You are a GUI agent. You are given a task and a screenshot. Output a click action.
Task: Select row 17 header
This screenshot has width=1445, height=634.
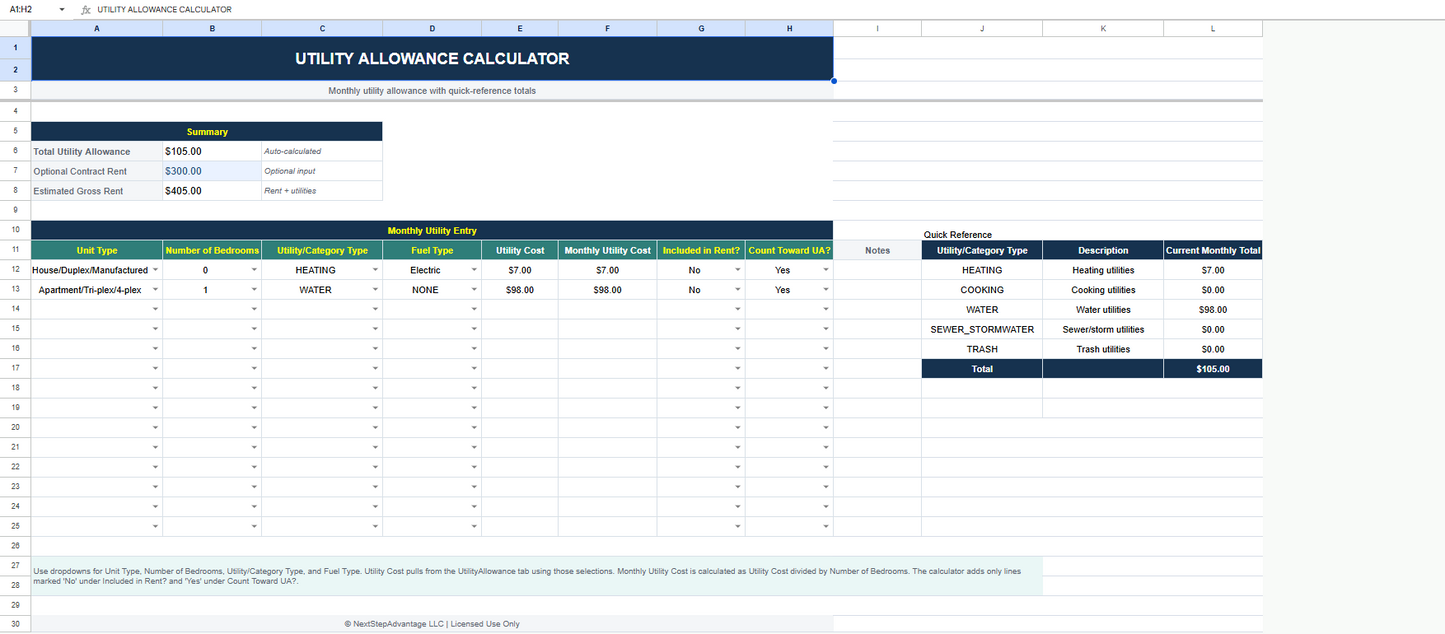point(15,369)
